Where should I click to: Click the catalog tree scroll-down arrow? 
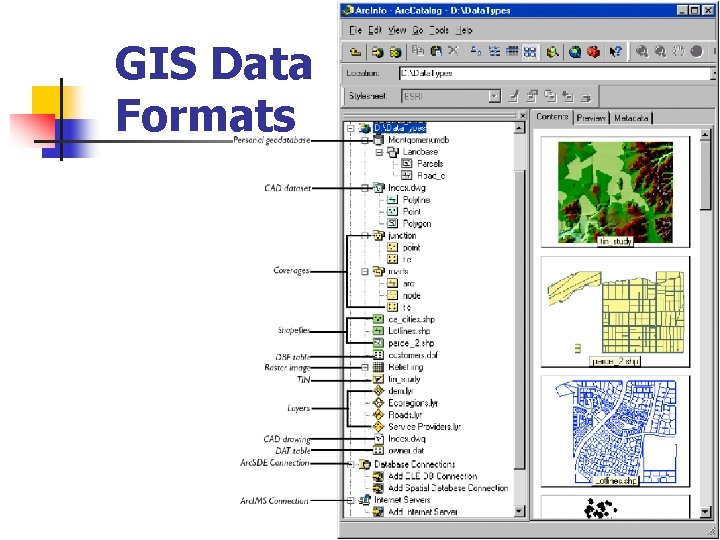519,511
